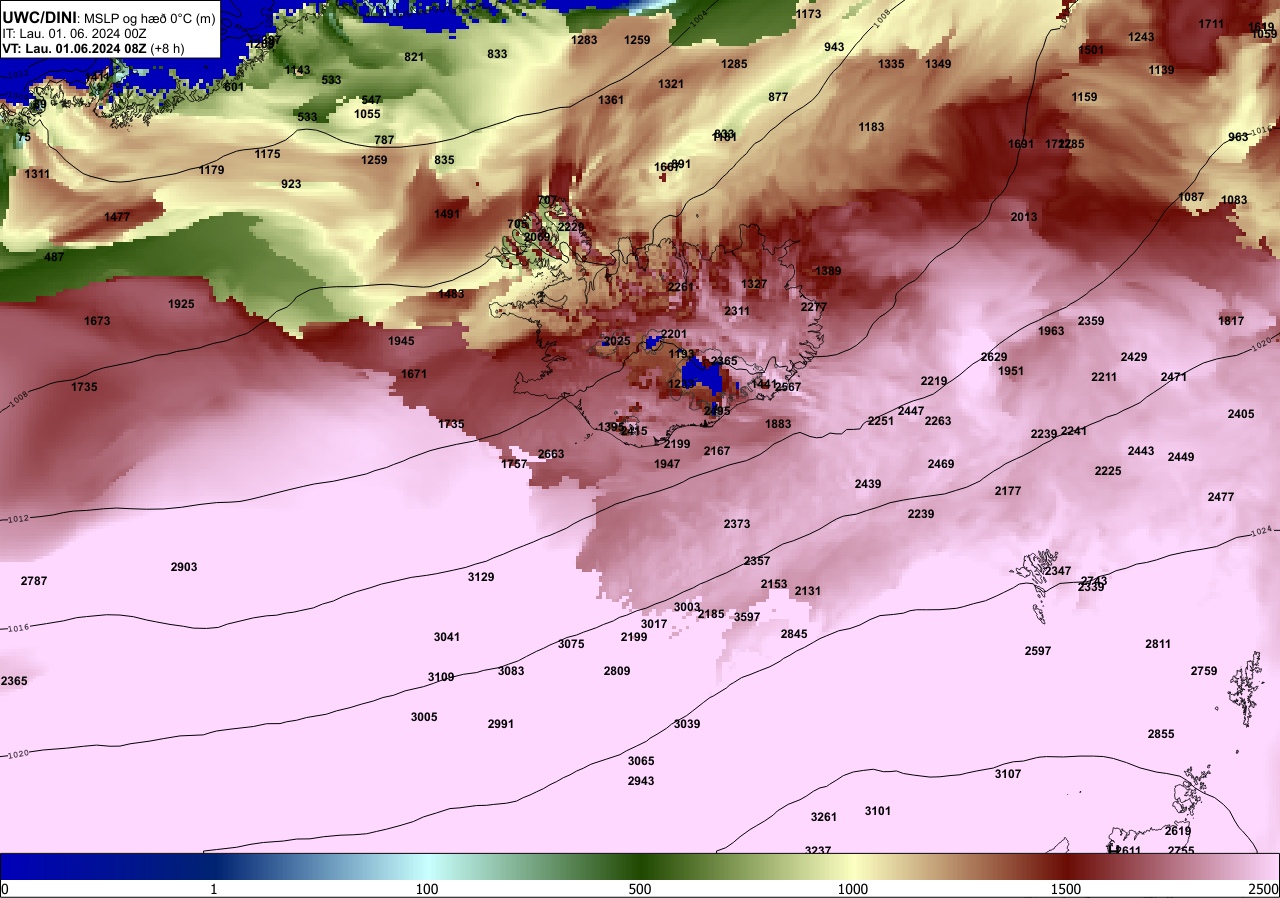
Task: Click the 2811 value on the map
Action: [1158, 644]
